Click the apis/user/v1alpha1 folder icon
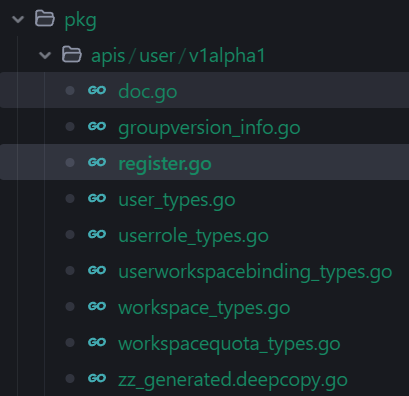The width and height of the screenshot is (409, 396). 72,54
